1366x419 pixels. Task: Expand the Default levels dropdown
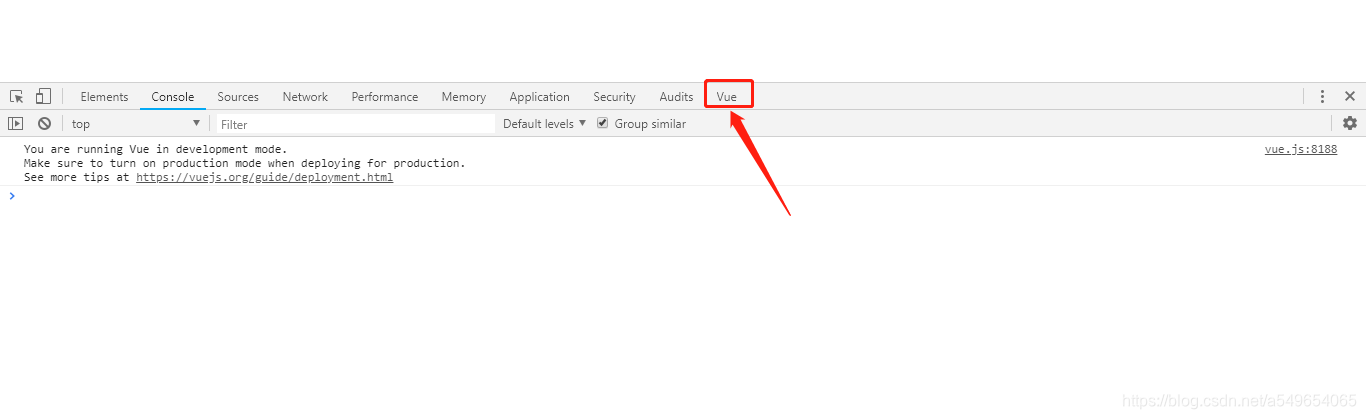[x=545, y=124]
